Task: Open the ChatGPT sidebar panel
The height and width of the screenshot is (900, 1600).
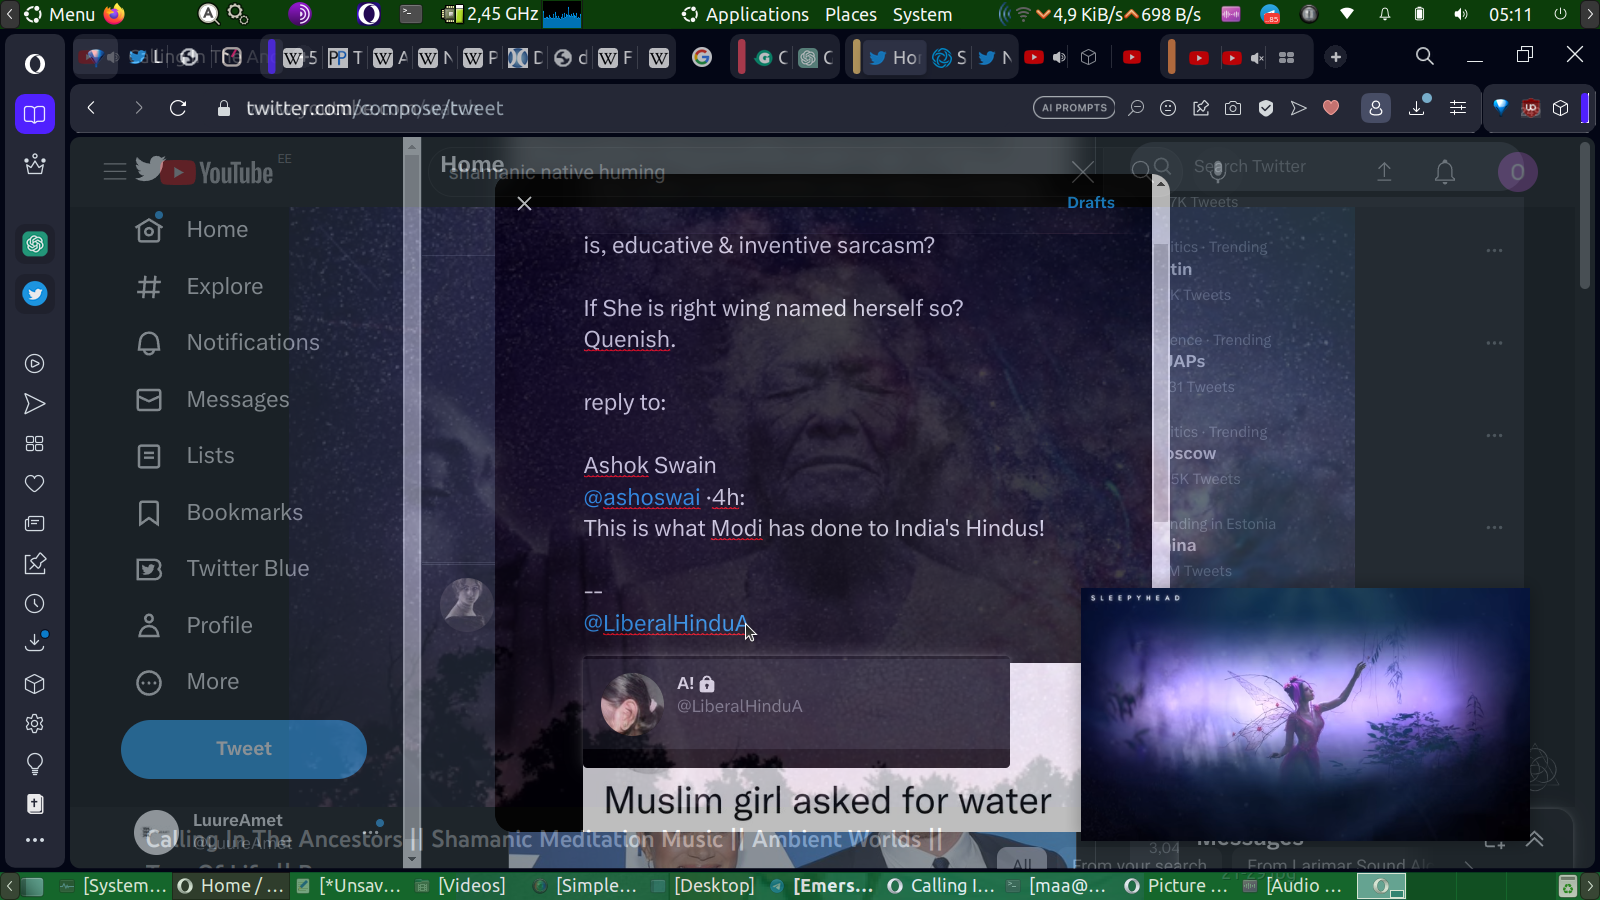Action: click(x=35, y=243)
